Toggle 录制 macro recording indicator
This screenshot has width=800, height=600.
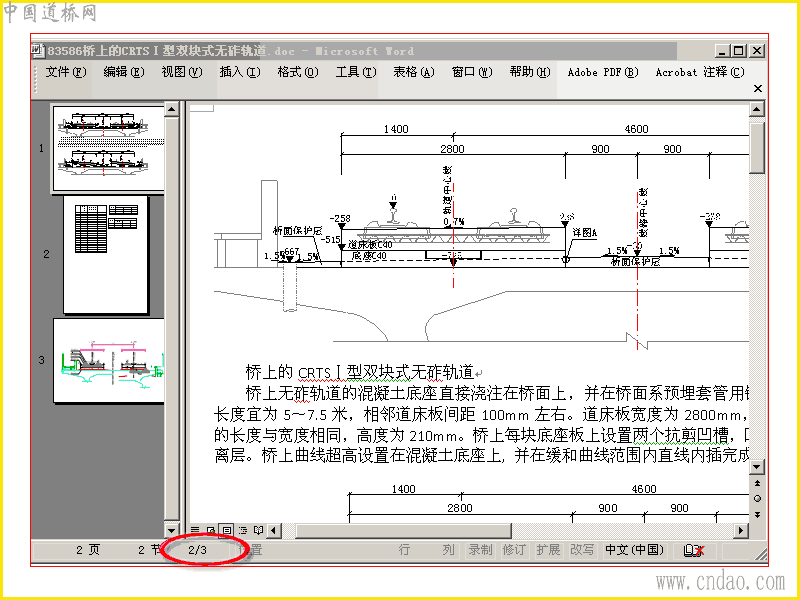coord(480,549)
